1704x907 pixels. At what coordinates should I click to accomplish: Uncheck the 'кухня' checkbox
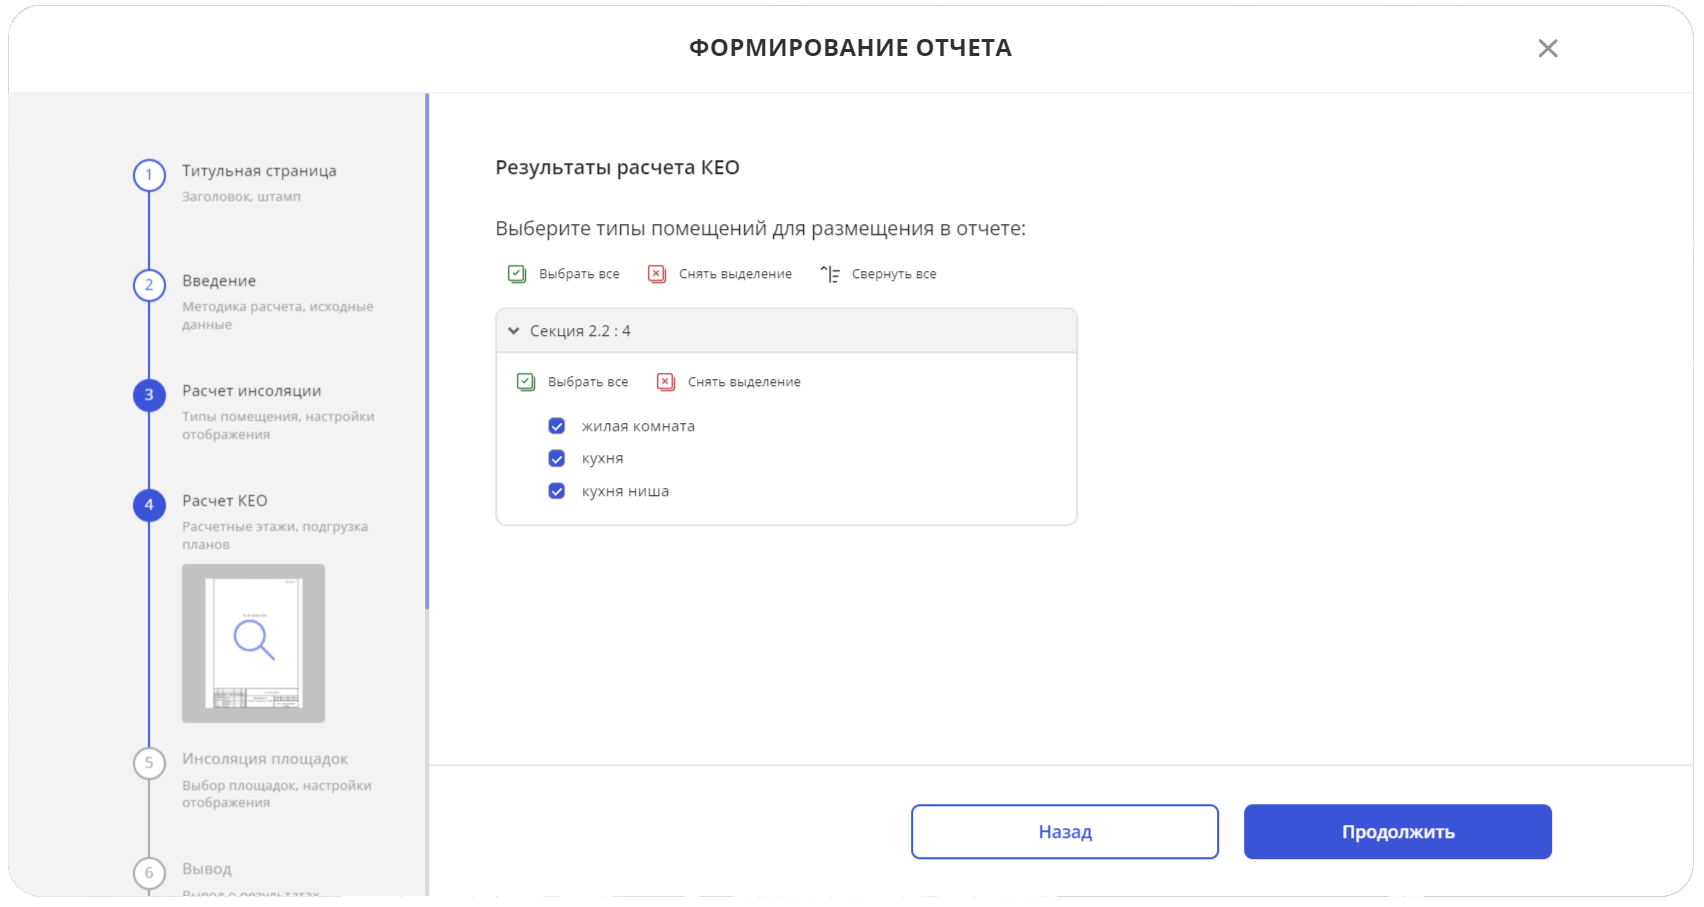coord(557,458)
